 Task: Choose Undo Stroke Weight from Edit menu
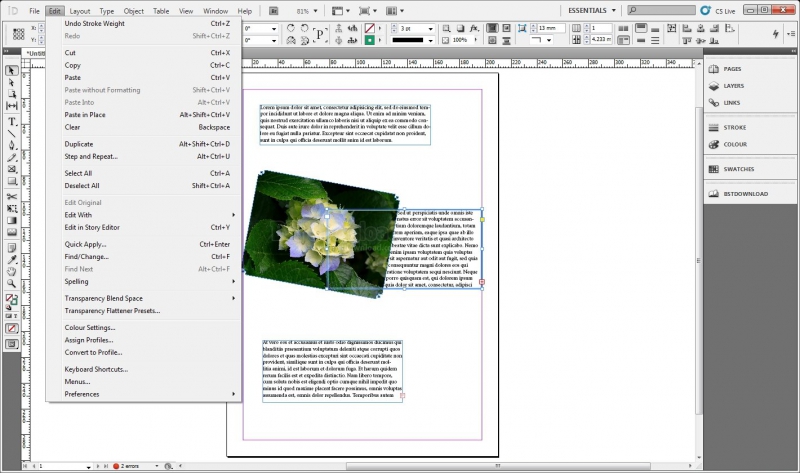[x=143, y=23]
